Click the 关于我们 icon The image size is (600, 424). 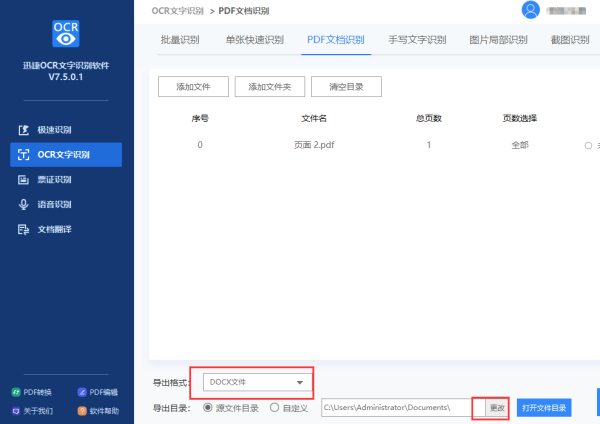tap(16, 411)
